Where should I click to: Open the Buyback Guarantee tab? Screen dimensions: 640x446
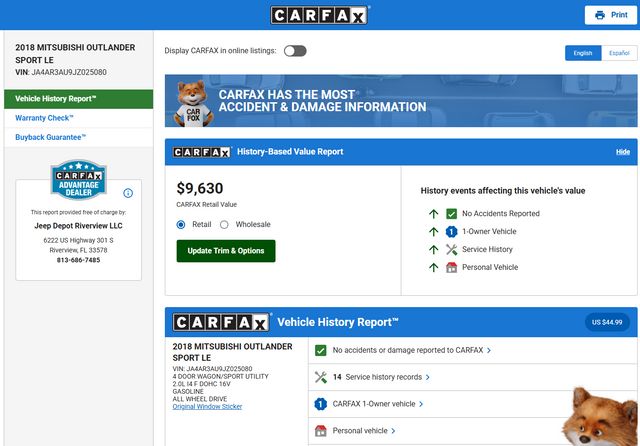[51, 137]
